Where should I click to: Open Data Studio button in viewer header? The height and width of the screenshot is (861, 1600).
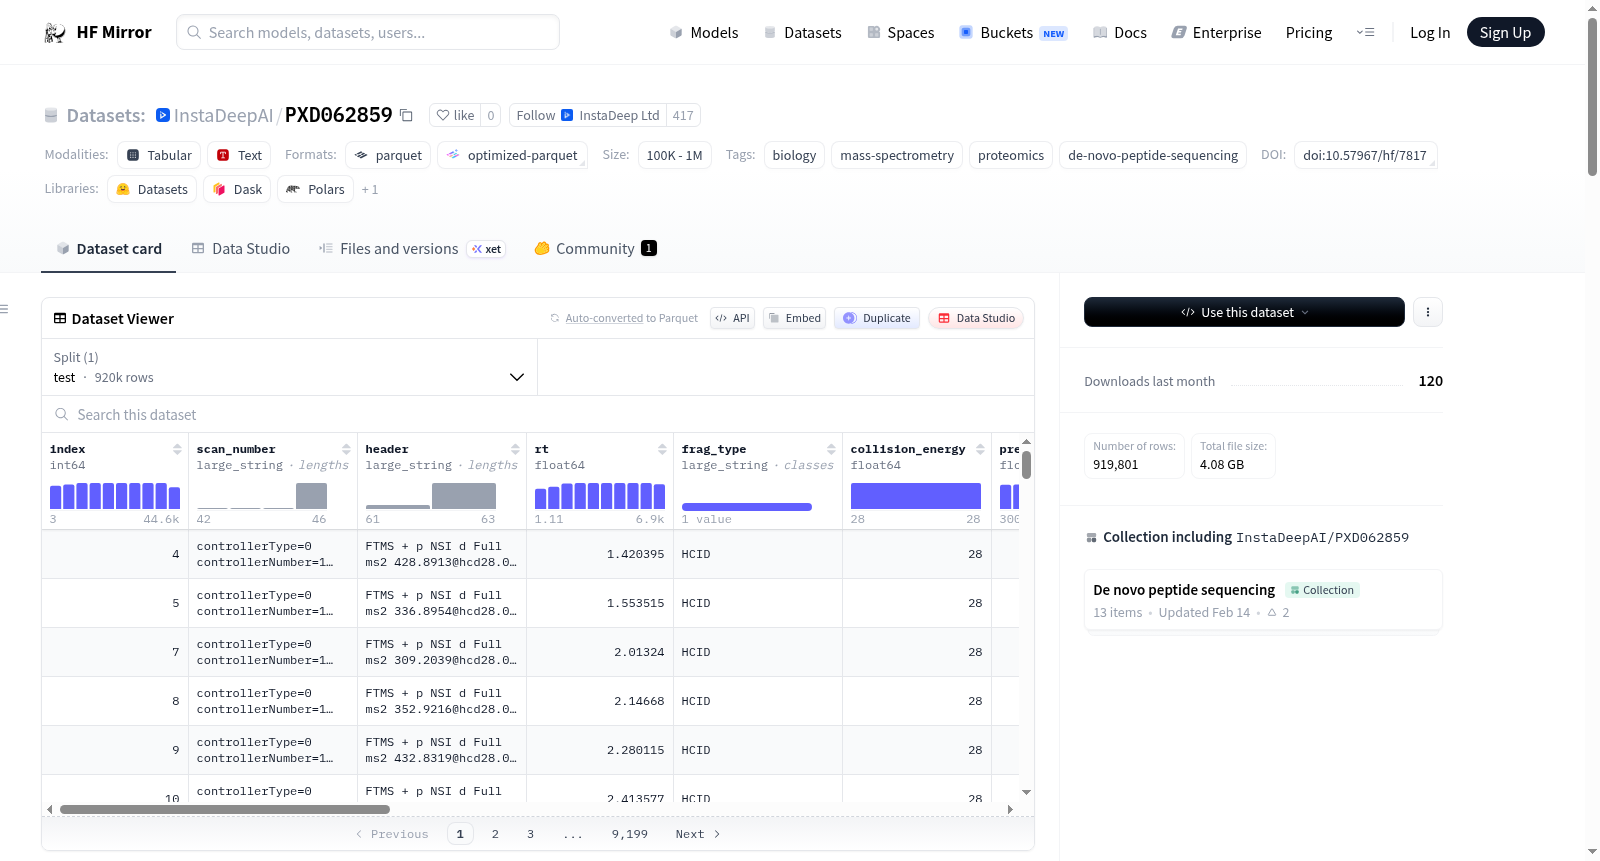pos(976,318)
